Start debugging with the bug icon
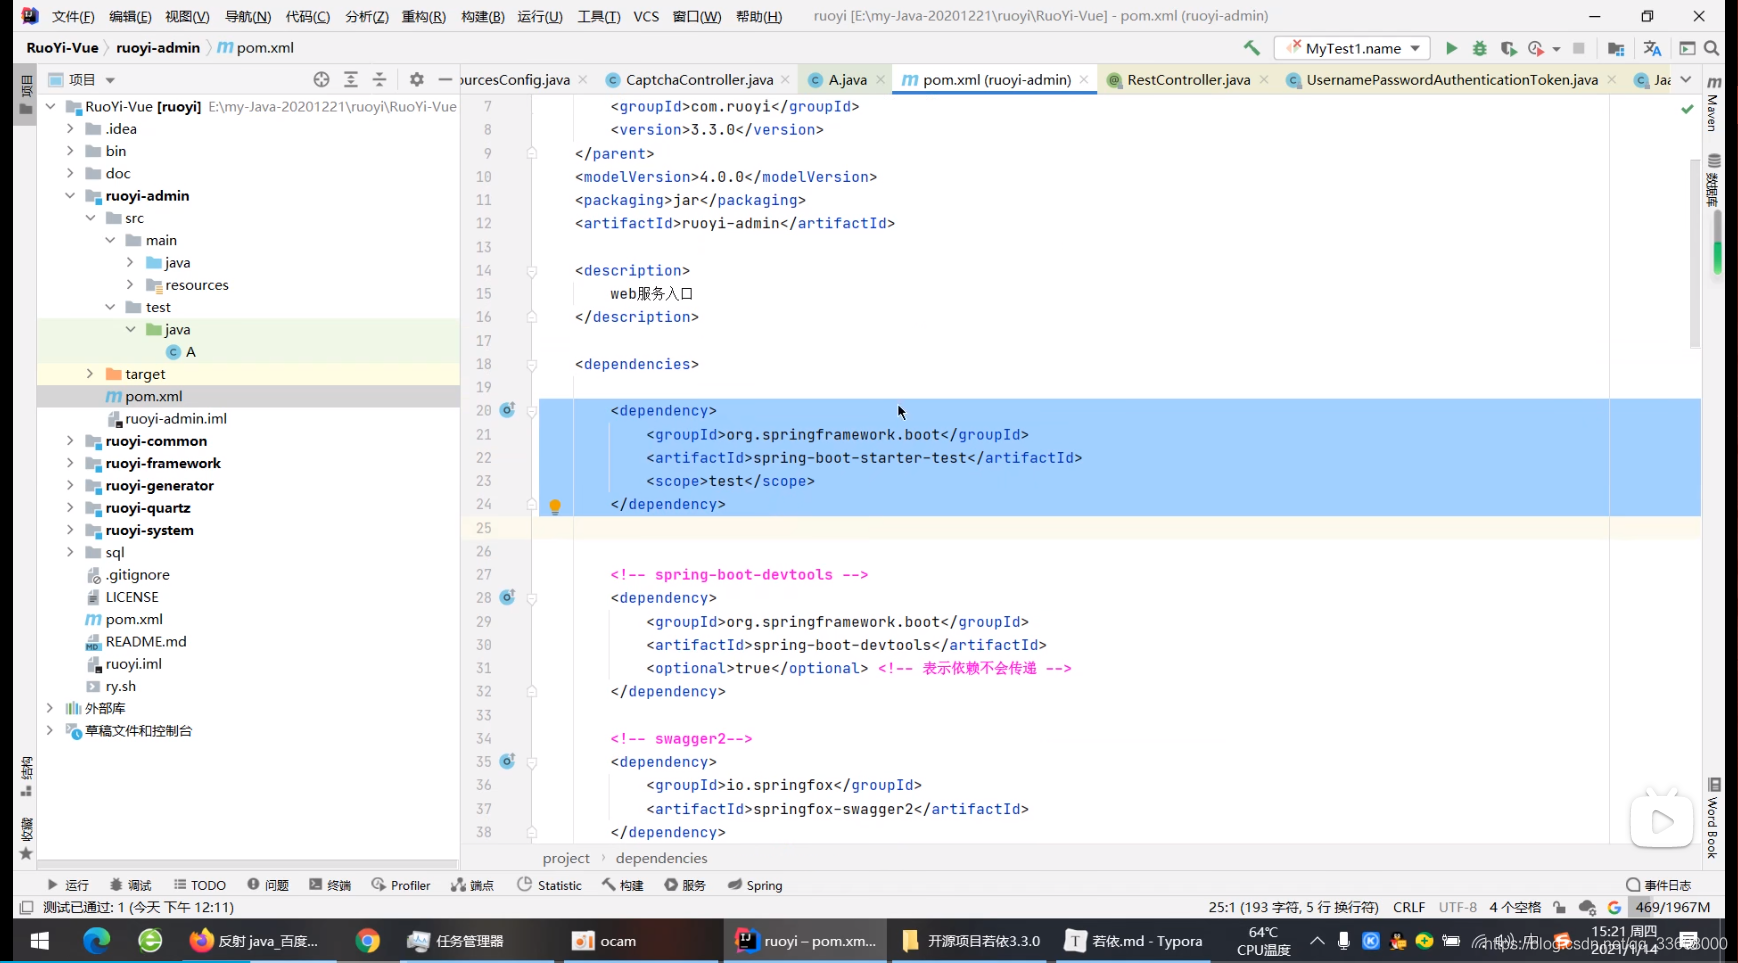 coord(1480,48)
